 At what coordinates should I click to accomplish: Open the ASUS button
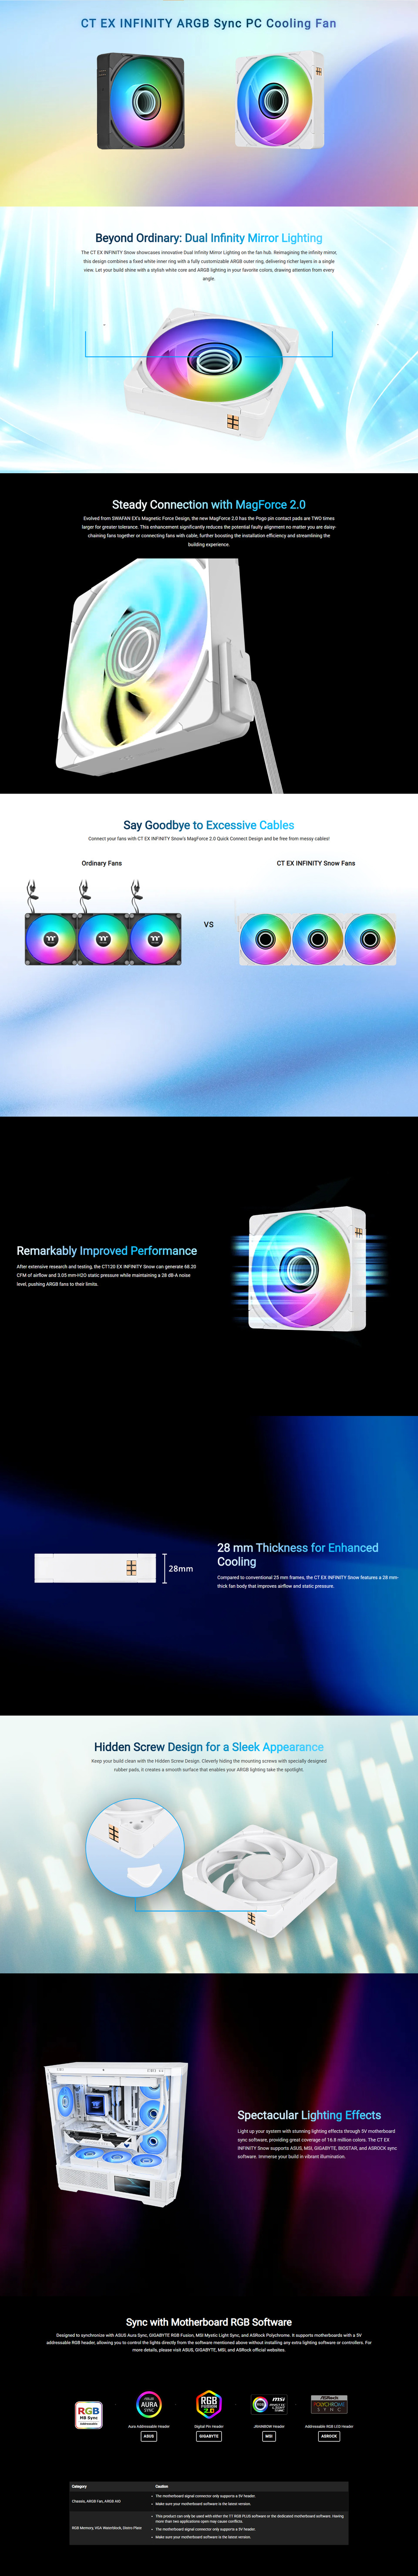coord(149,2436)
